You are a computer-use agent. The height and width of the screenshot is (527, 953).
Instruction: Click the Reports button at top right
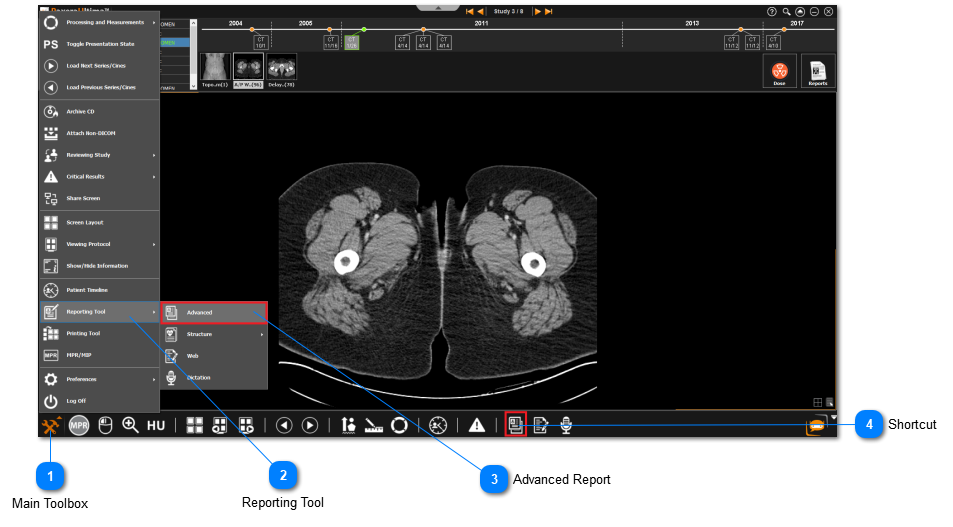click(x=817, y=72)
